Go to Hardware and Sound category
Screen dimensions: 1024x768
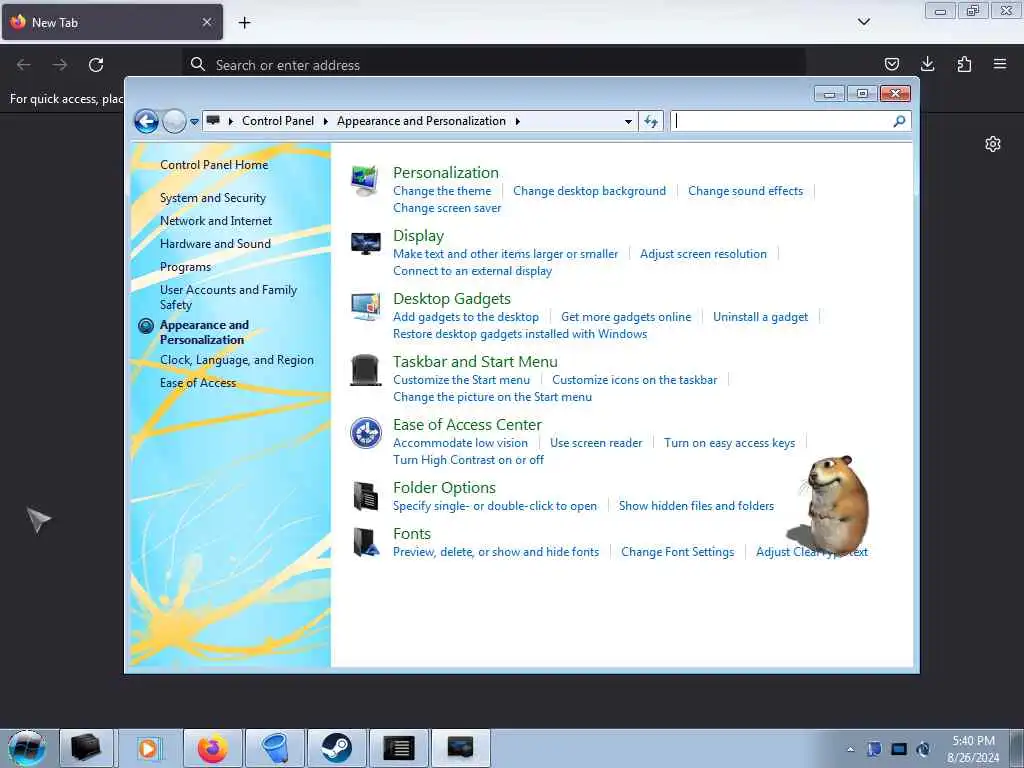(x=216, y=244)
